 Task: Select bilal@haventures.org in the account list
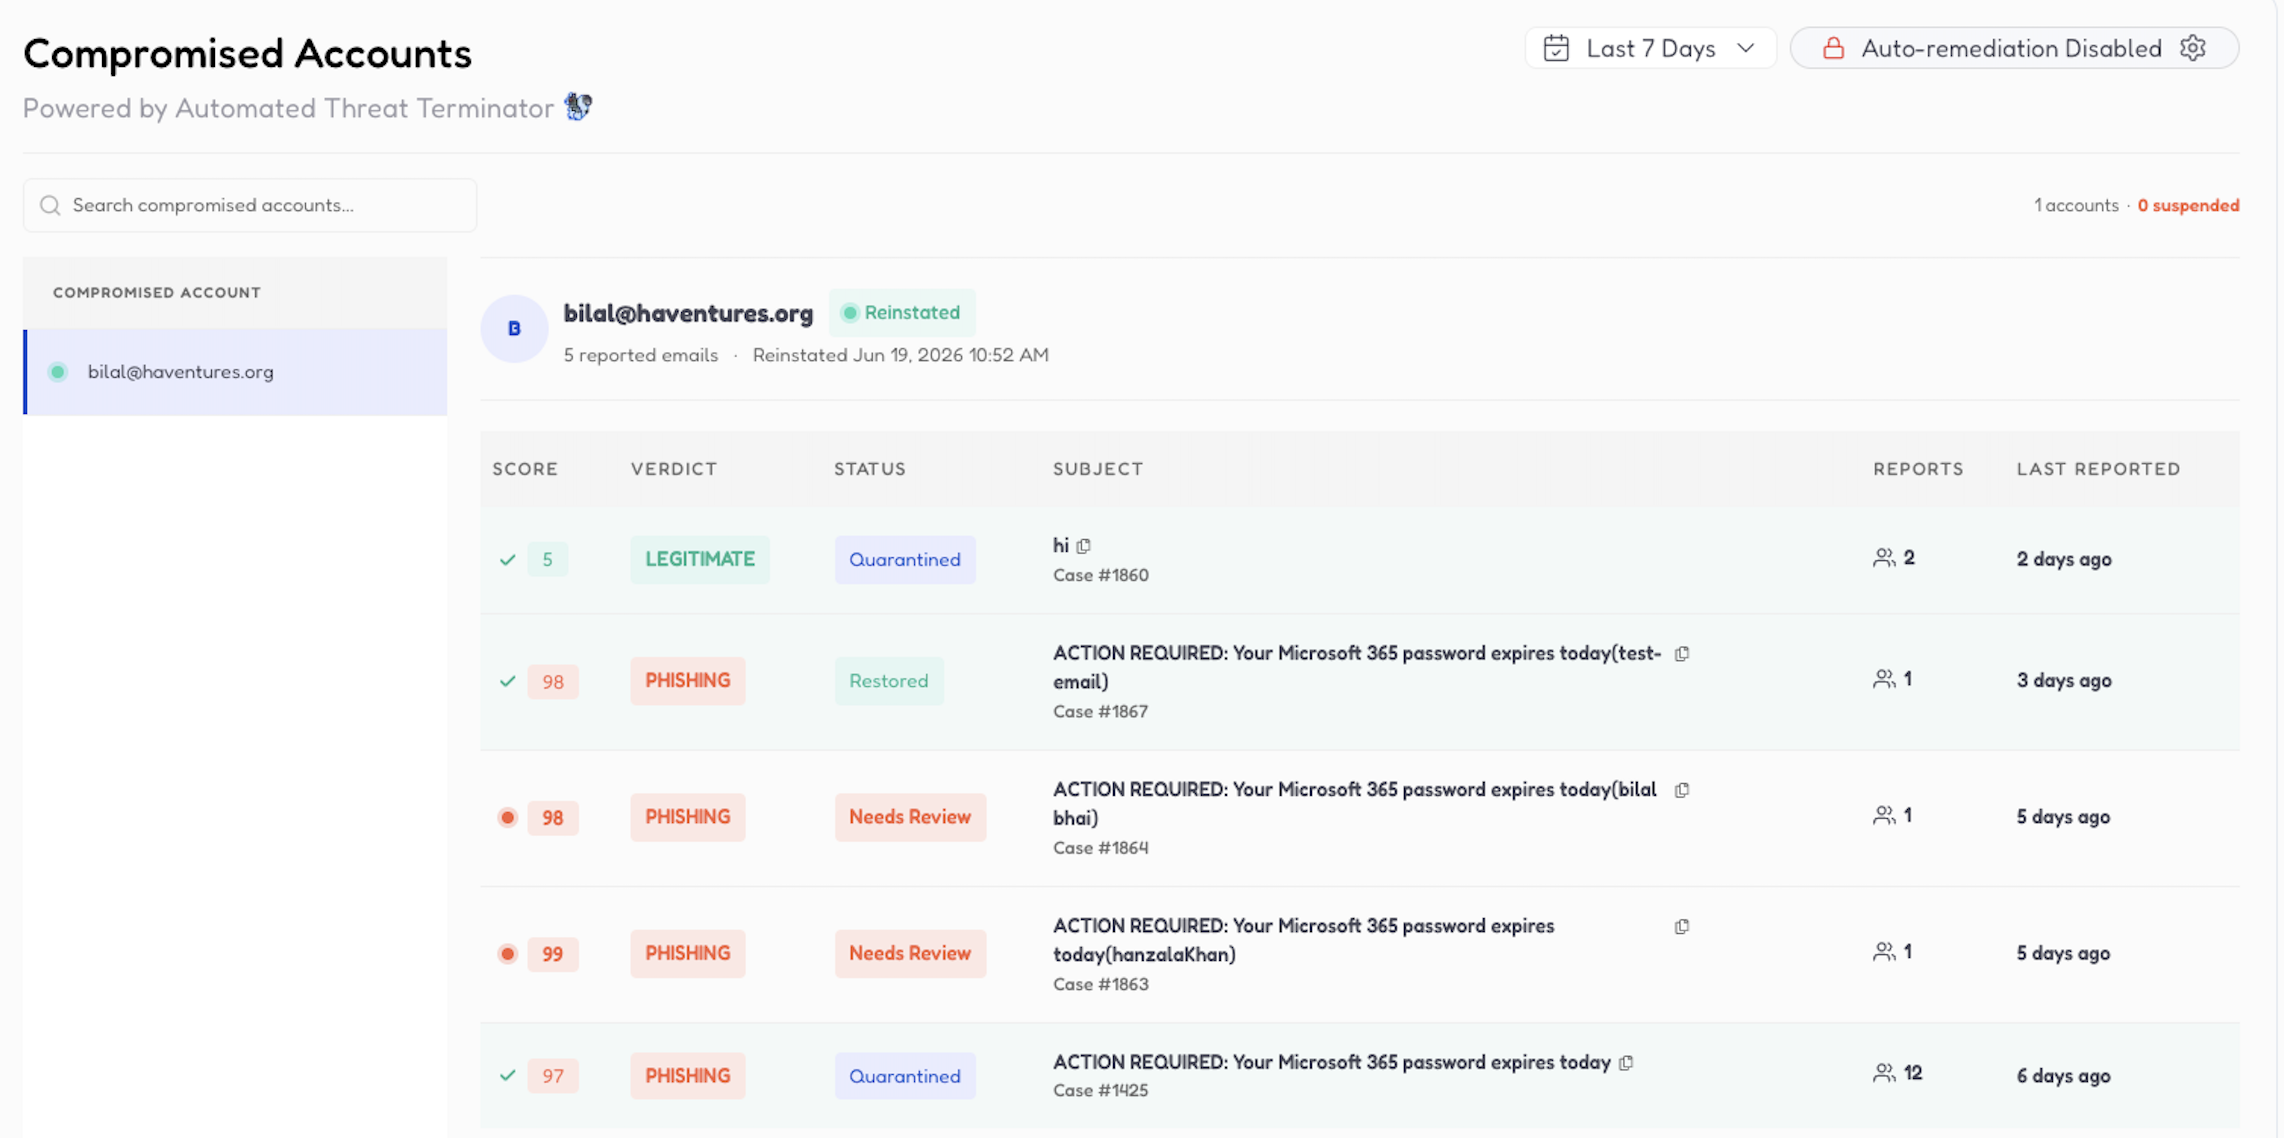tap(235, 372)
